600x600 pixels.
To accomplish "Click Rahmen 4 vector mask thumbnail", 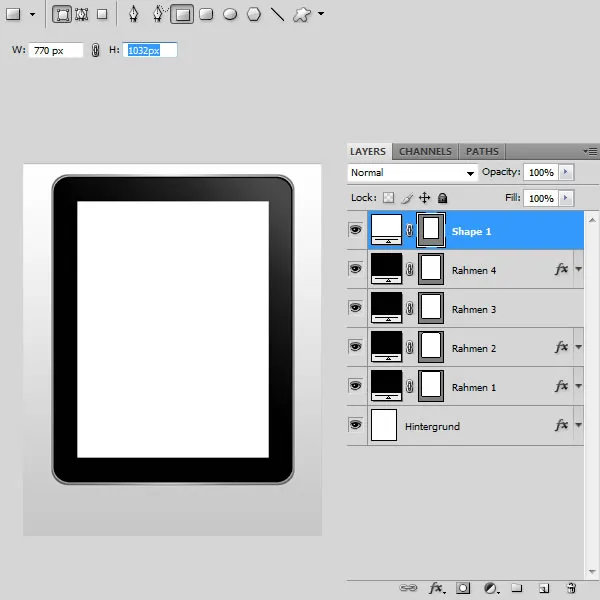I will (431, 269).
